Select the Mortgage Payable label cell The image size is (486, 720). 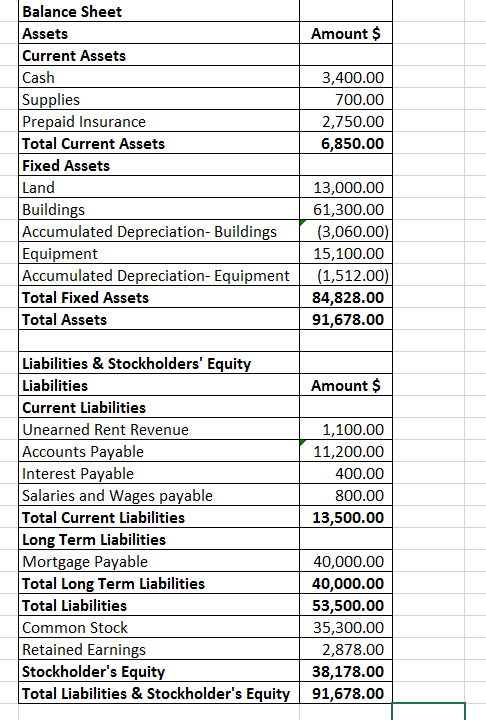[159, 561]
